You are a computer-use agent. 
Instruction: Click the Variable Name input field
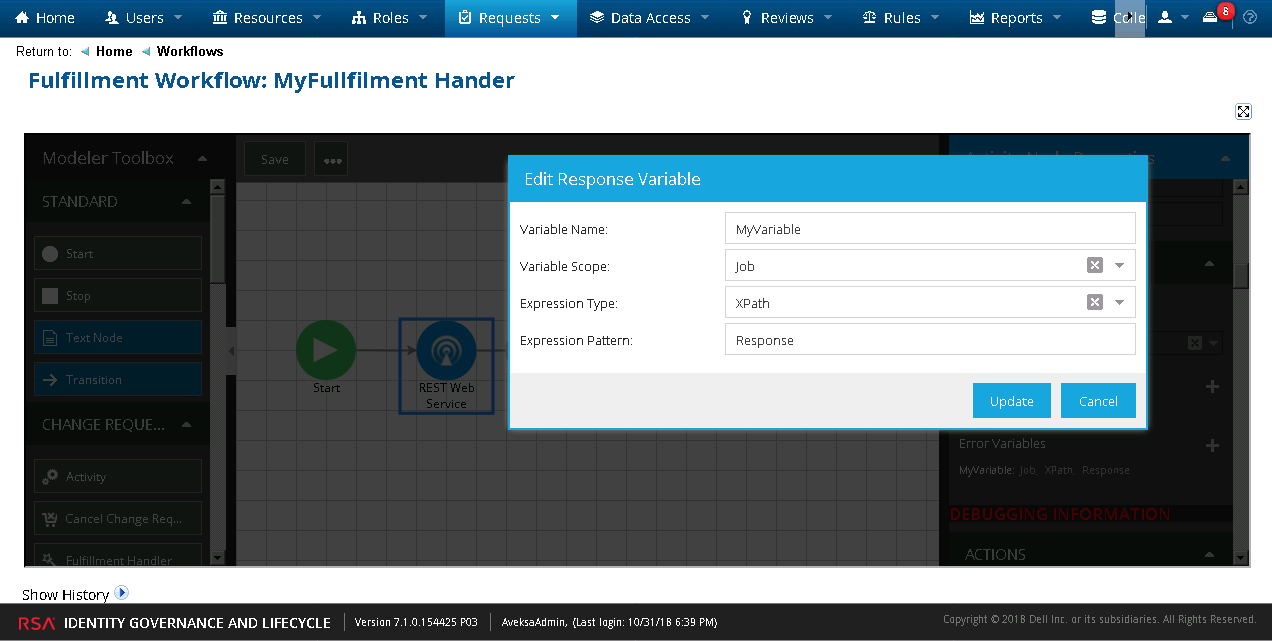[x=929, y=229]
